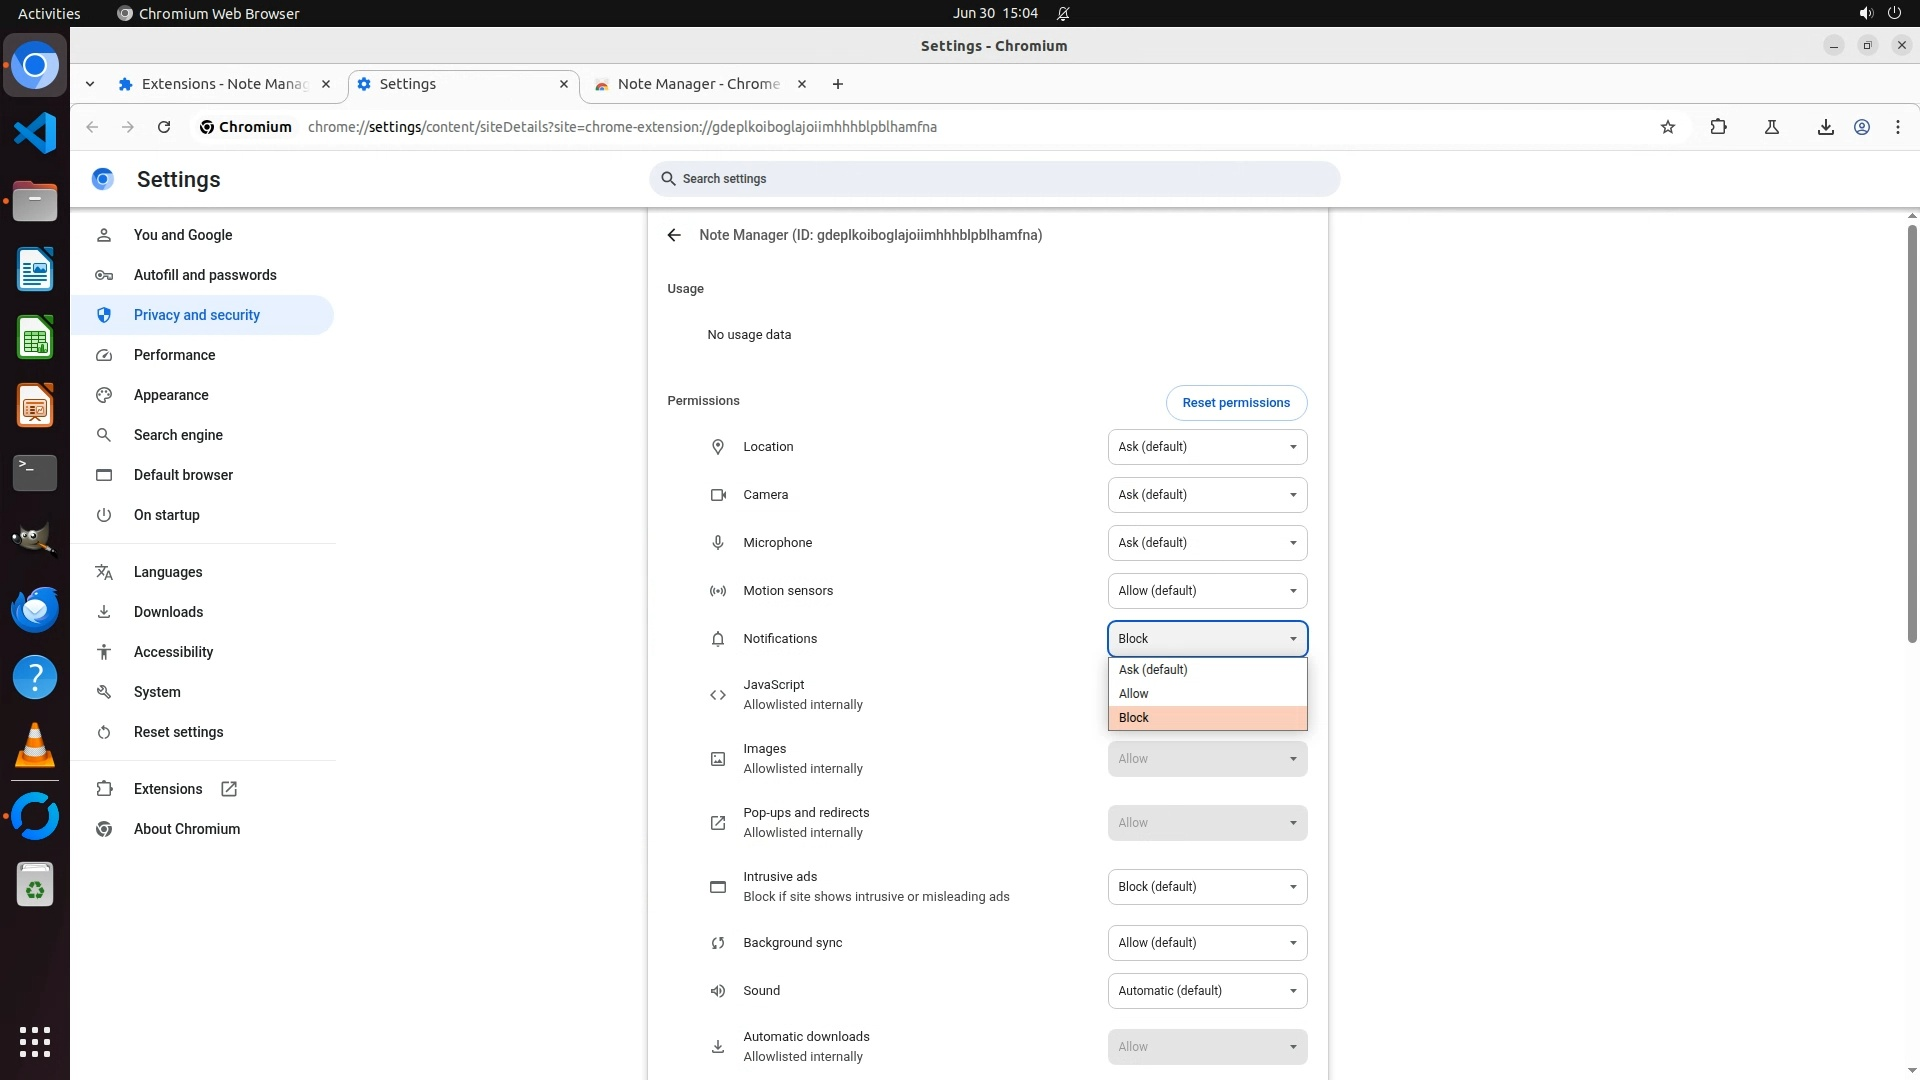Bookmark this page with the star icon

(1667, 127)
